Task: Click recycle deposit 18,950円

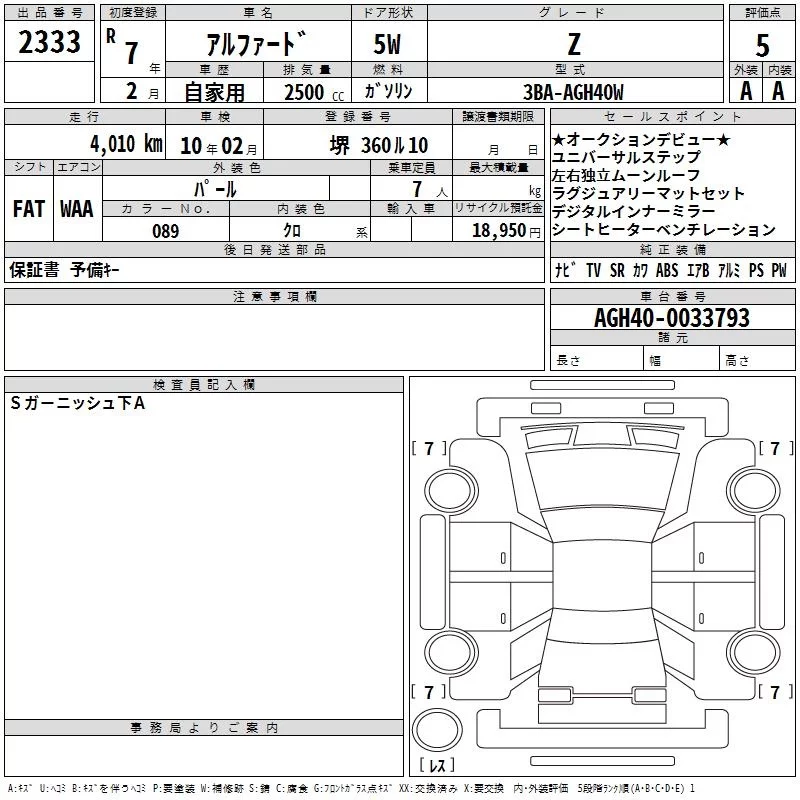Action: coord(506,231)
